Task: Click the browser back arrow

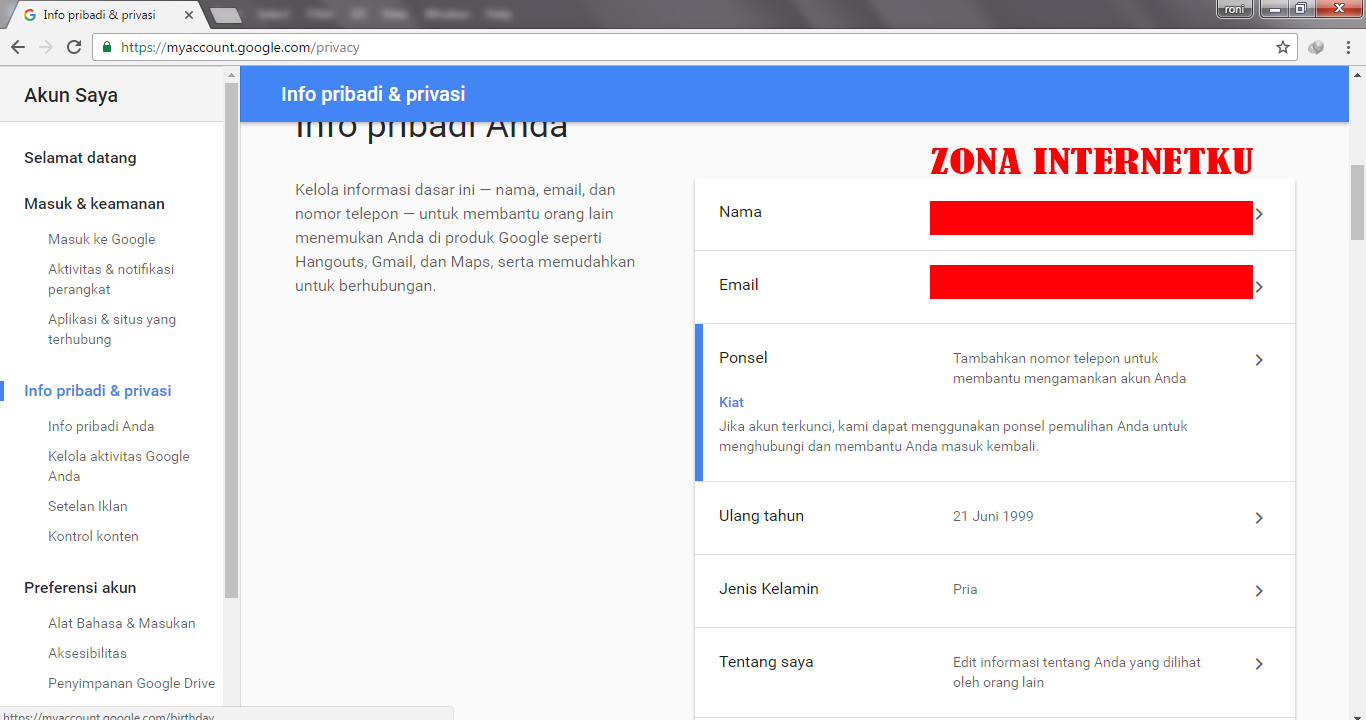Action: coord(18,46)
